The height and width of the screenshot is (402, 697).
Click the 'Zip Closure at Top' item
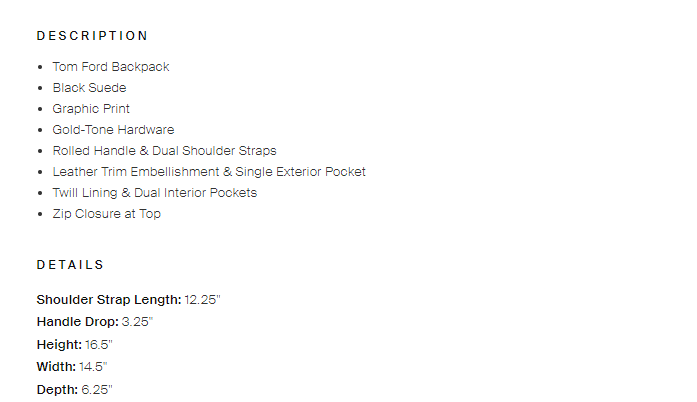tap(106, 214)
